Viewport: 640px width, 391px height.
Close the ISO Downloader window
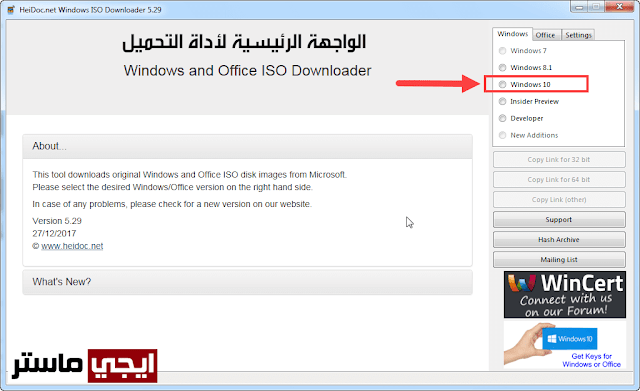(619, 7)
